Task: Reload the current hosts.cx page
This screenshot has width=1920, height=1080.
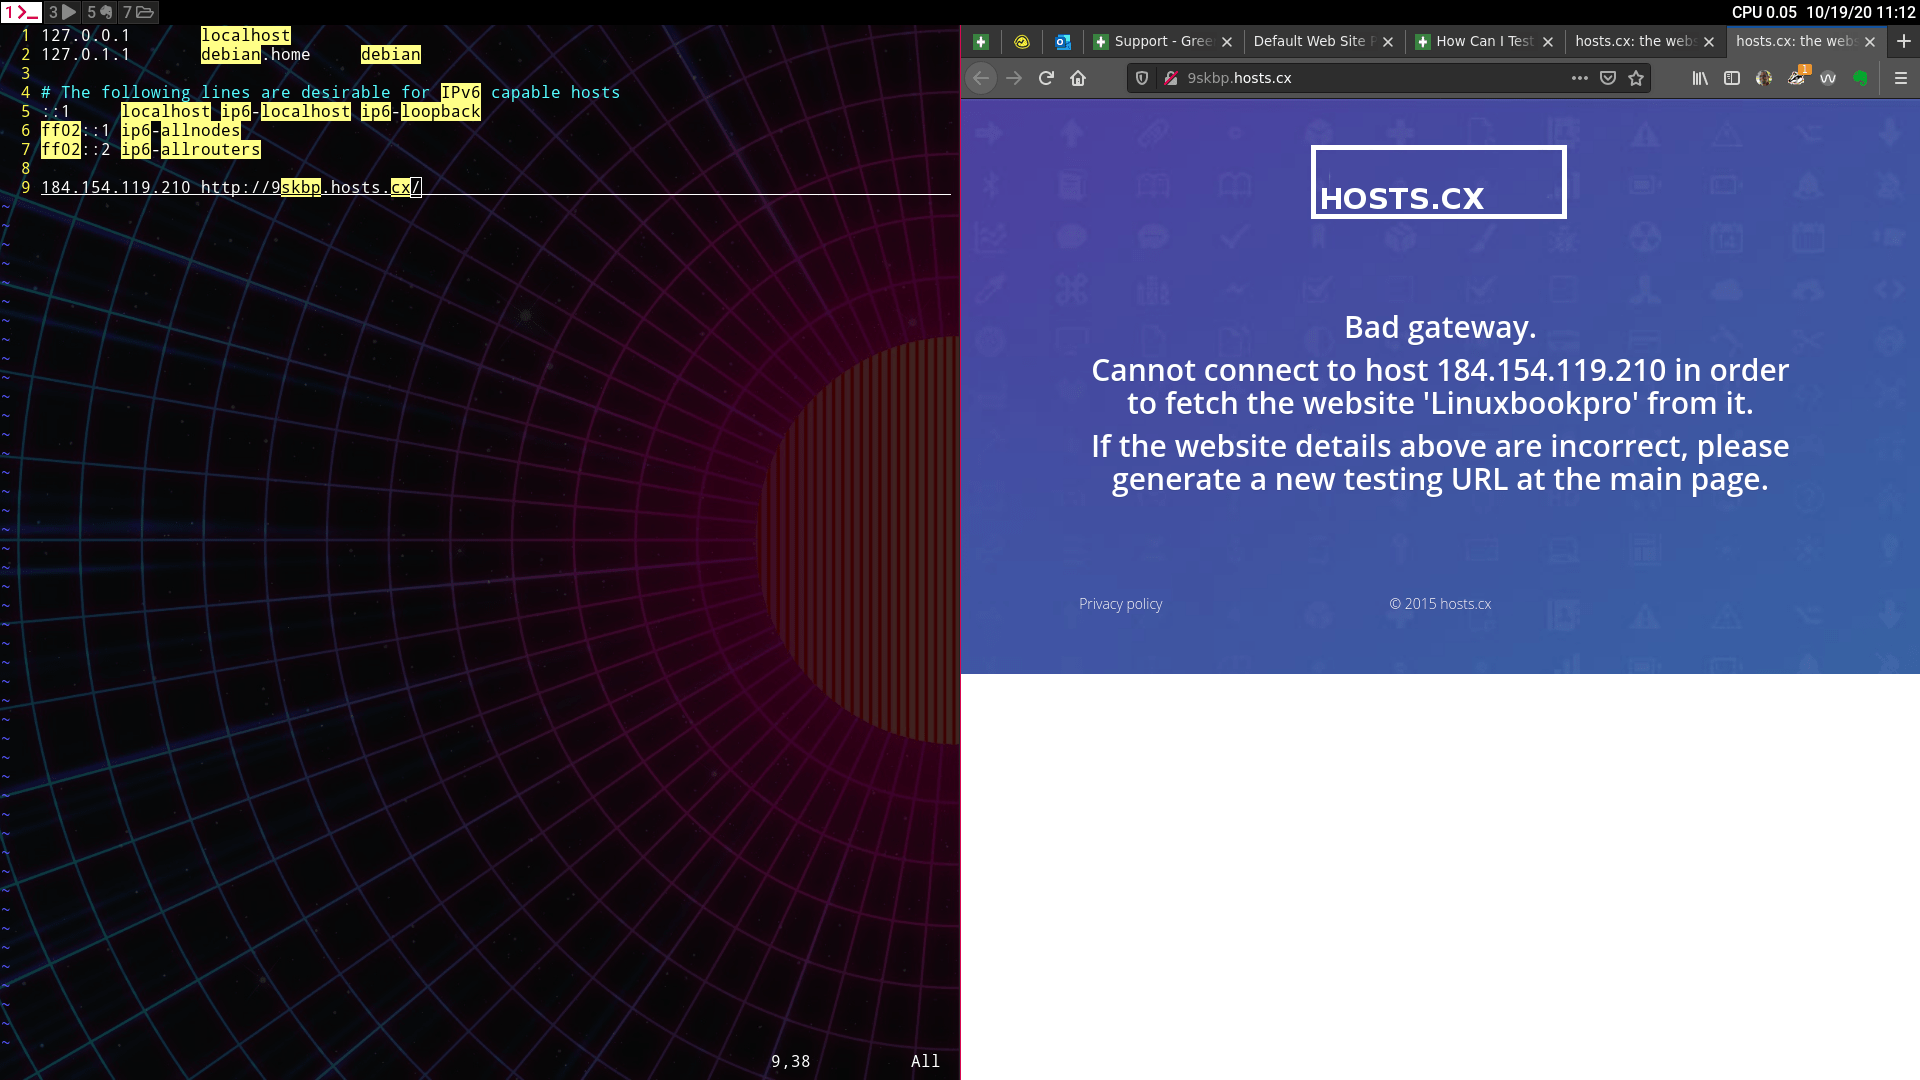Action: (x=1046, y=78)
